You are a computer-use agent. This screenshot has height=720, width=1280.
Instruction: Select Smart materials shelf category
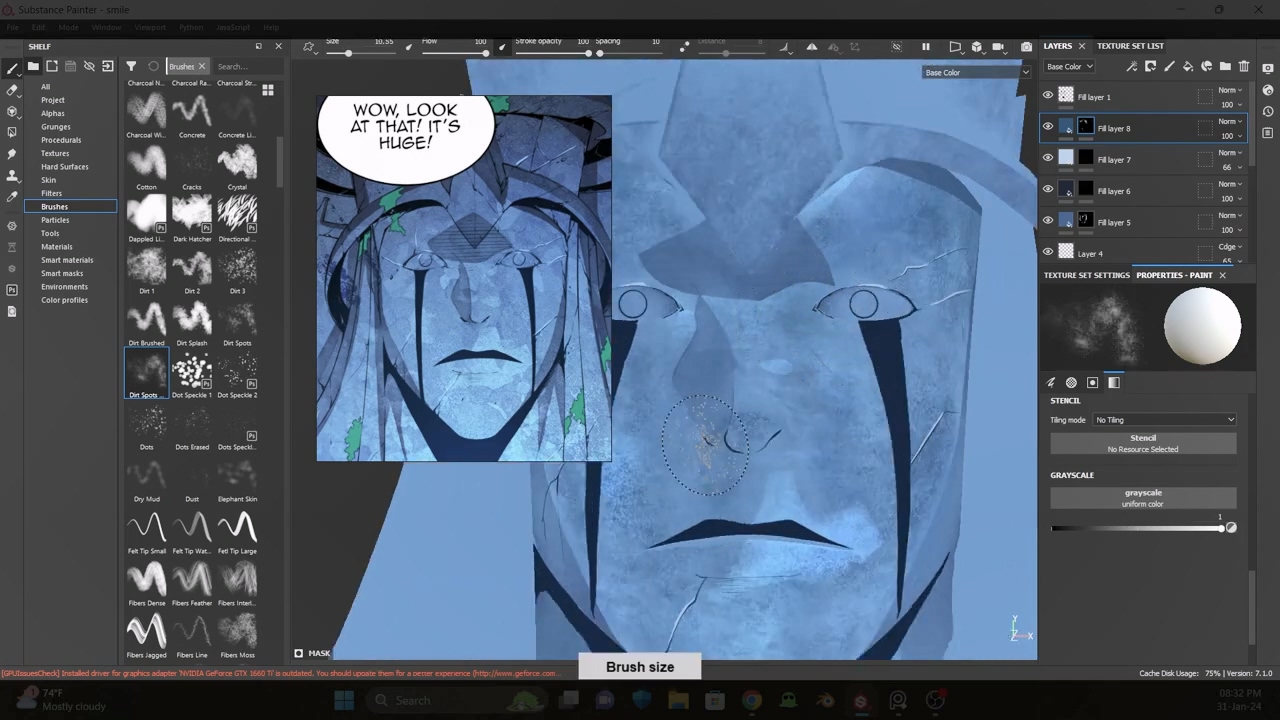point(67,260)
